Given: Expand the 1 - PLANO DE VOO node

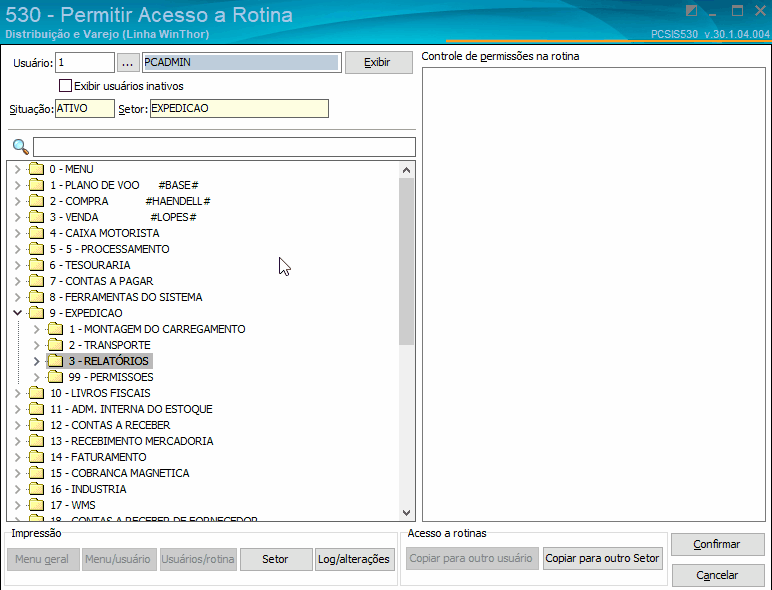Looking at the screenshot, I should (x=17, y=185).
